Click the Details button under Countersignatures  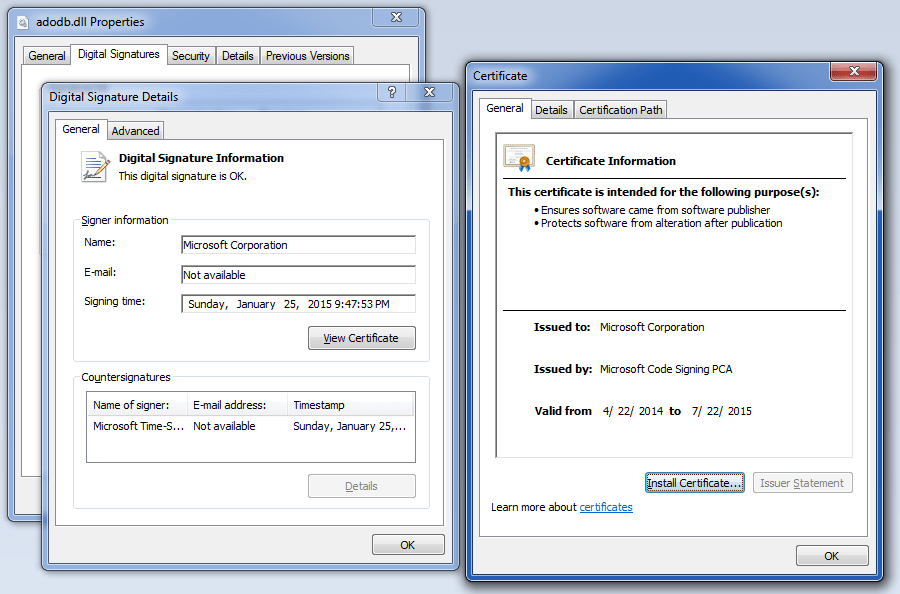pyautogui.click(x=361, y=486)
